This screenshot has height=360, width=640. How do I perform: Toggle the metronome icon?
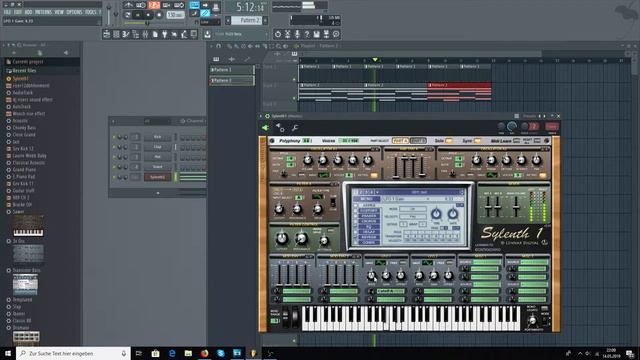(128, 5)
